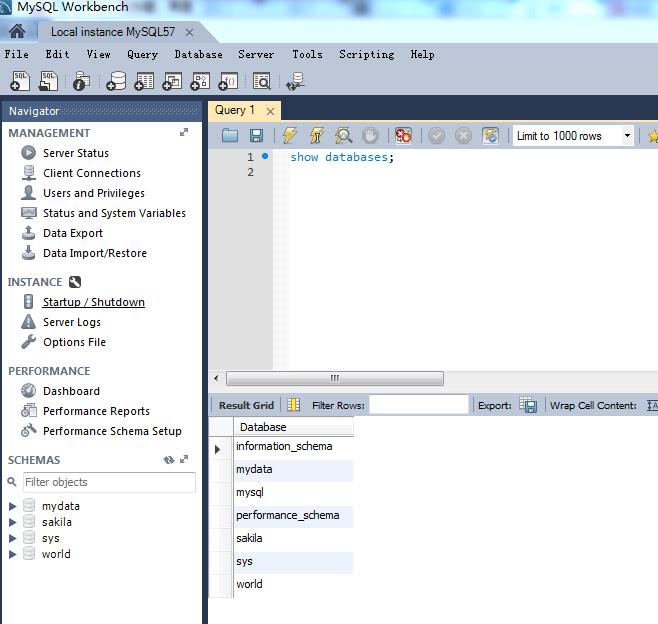658x624 pixels.
Task: Open the Database menu
Action: pos(198,55)
